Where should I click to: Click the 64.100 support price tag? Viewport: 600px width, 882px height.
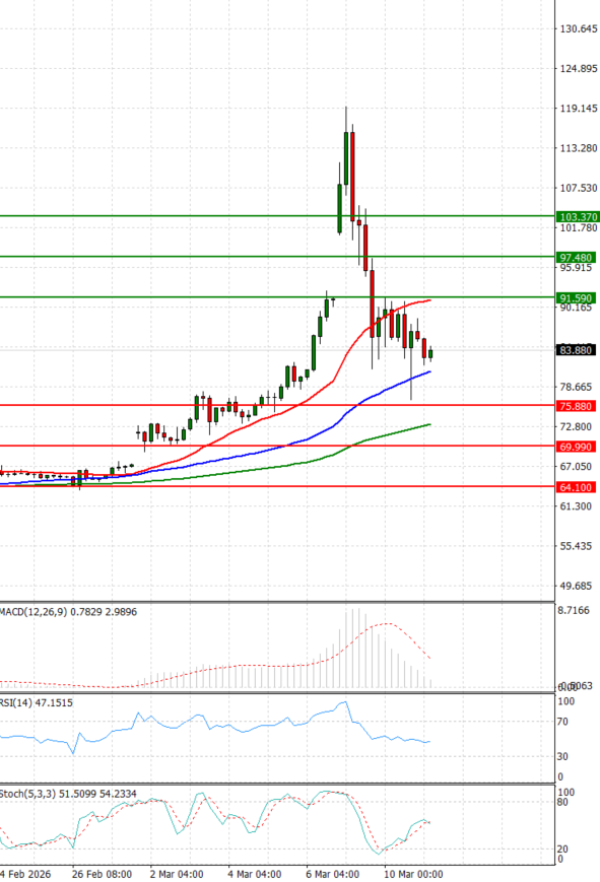pyautogui.click(x=577, y=487)
